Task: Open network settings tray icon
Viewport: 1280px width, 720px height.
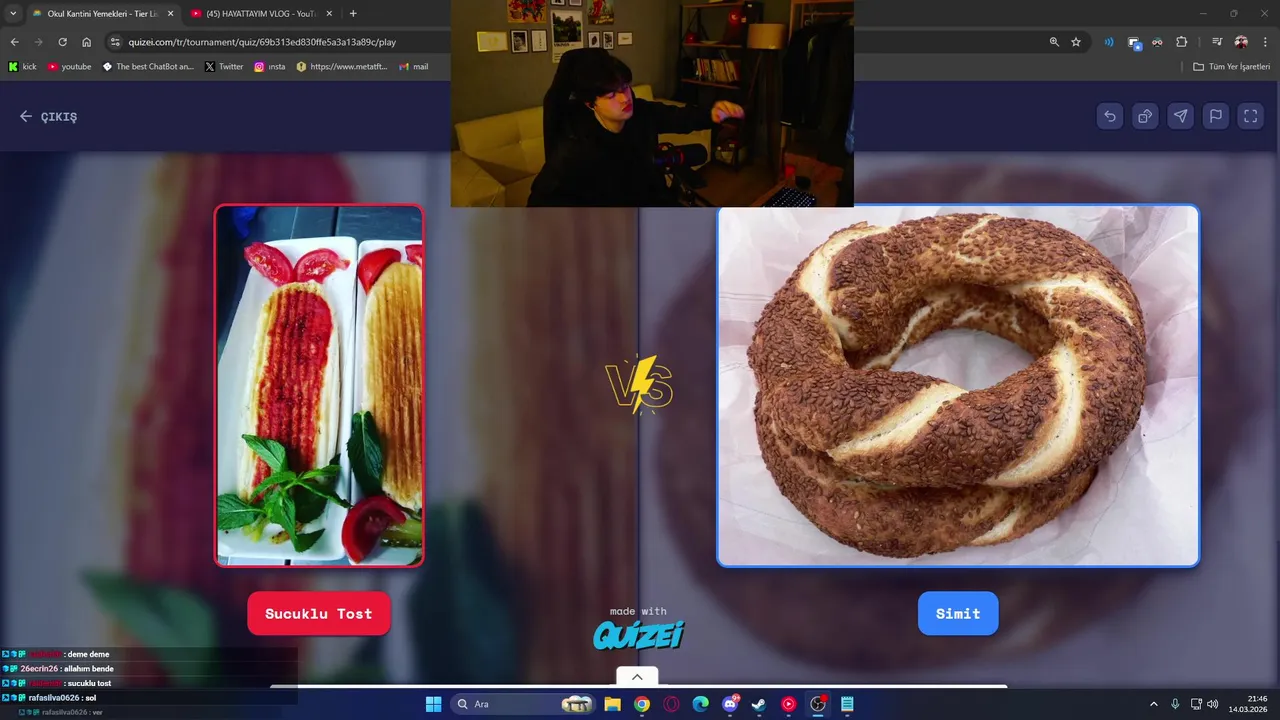Action: tap(1196, 704)
